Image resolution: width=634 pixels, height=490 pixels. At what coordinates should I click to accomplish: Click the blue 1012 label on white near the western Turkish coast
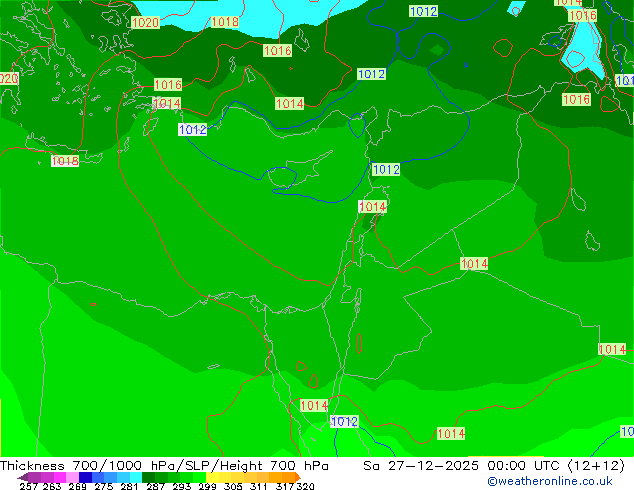193,130
